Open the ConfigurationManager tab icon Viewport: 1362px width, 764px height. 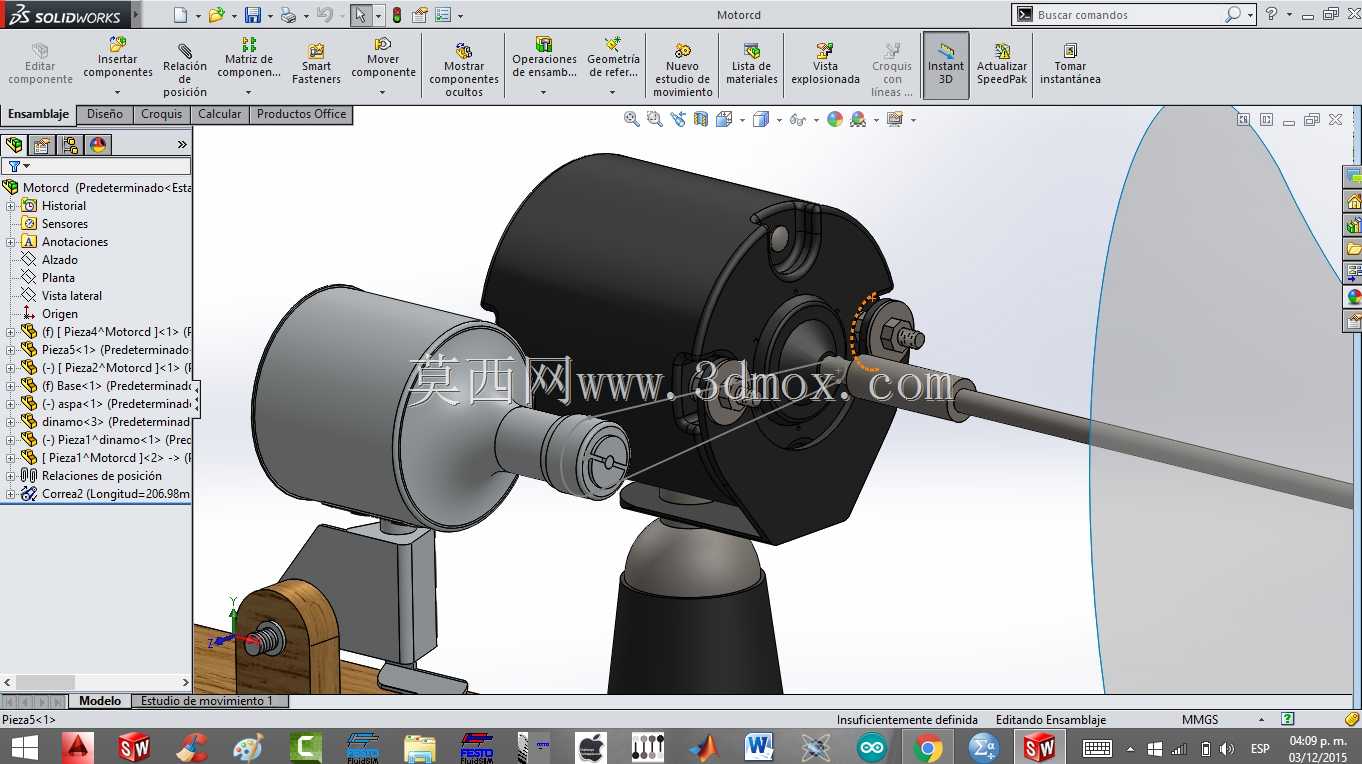pos(70,145)
